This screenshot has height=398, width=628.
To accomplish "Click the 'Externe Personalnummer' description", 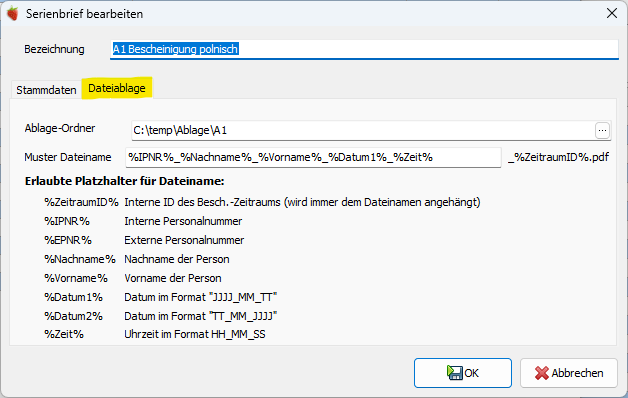I will click(184, 240).
